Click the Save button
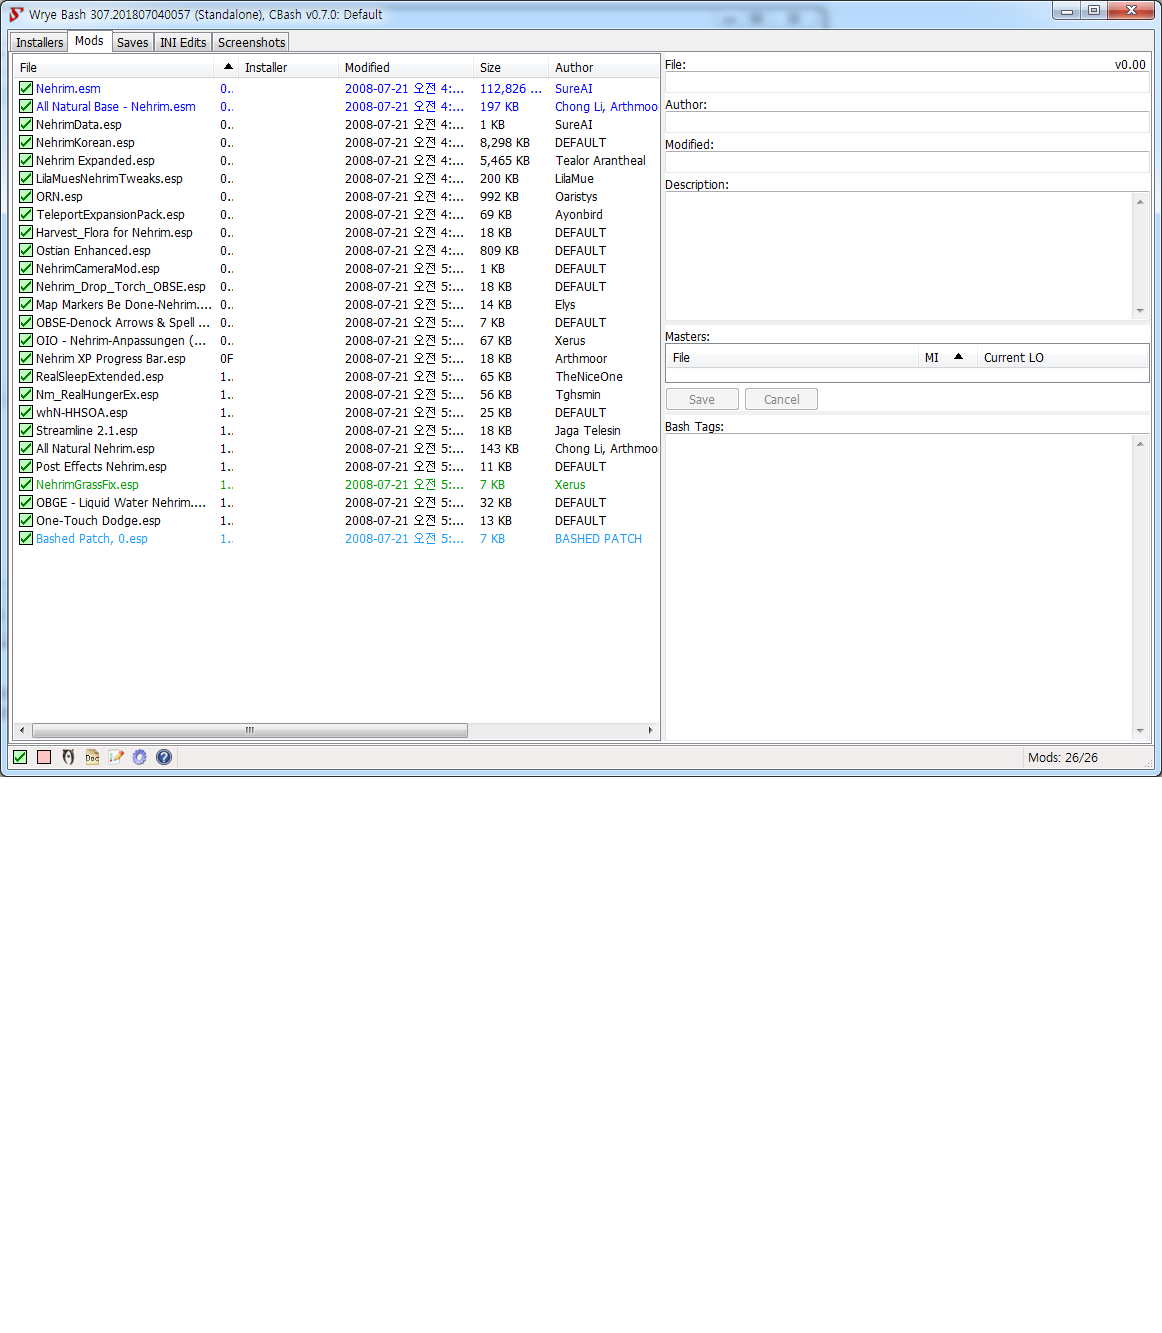Image resolution: width=1162 pixels, height=1333 pixels. click(702, 399)
